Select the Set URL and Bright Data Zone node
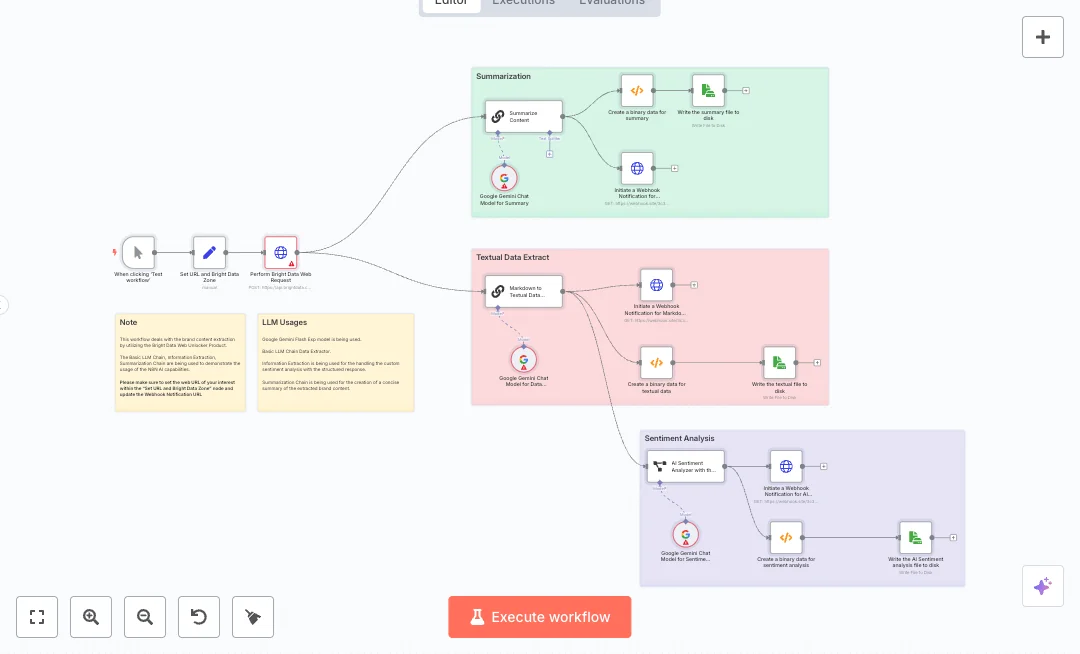This screenshot has width=1080, height=654. (209, 252)
